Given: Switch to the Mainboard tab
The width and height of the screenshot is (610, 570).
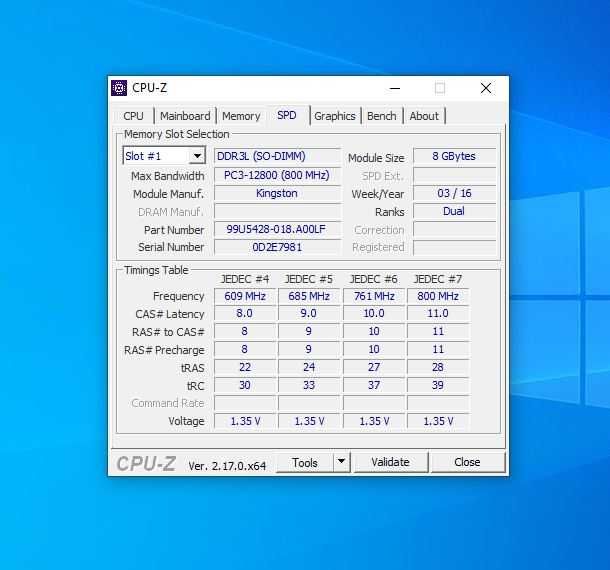Looking at the screenshot, I should [x=185, y=116].
